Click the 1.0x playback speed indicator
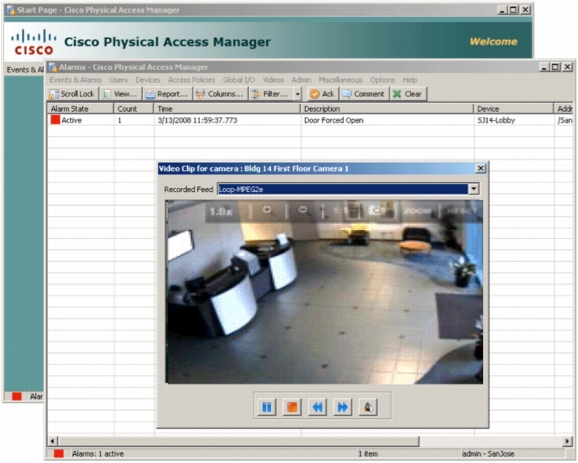578x463 pixels. 221,212
